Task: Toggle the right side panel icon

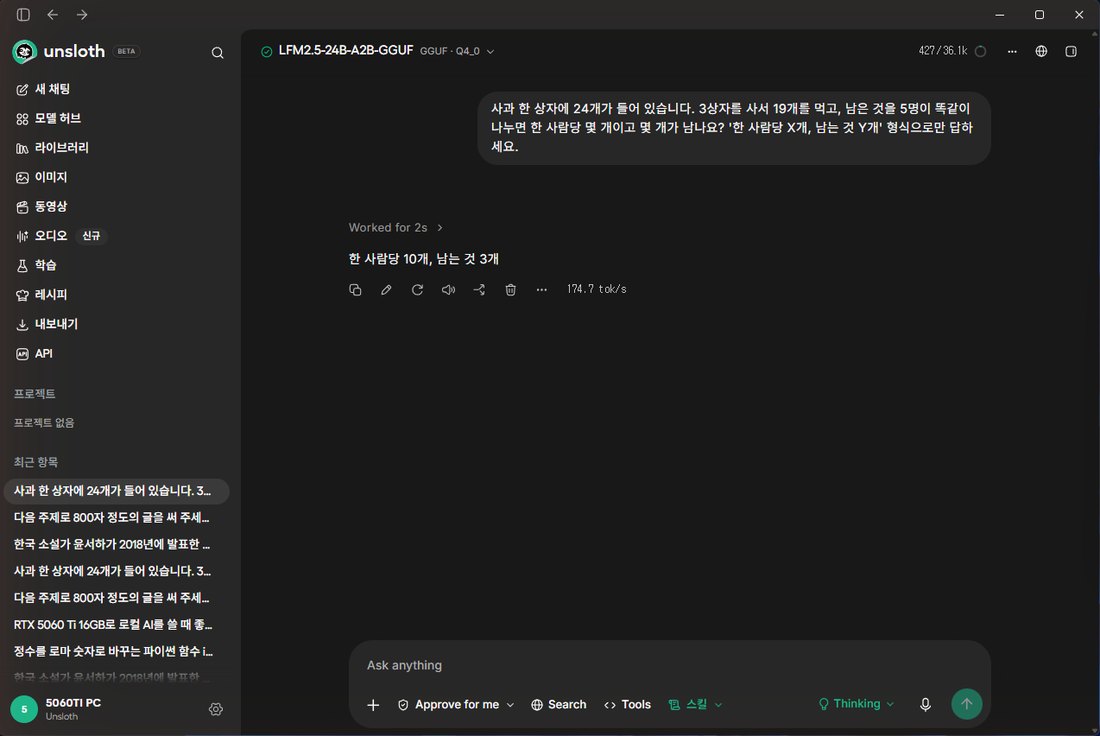Action: [x=1071, y=51]
